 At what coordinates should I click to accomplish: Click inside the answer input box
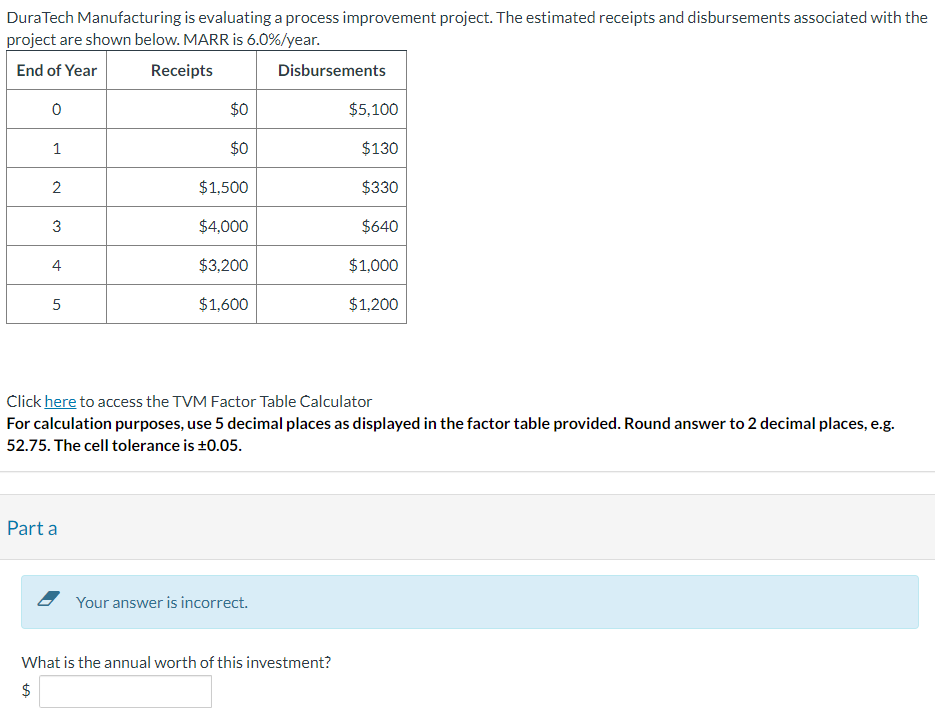125,691
